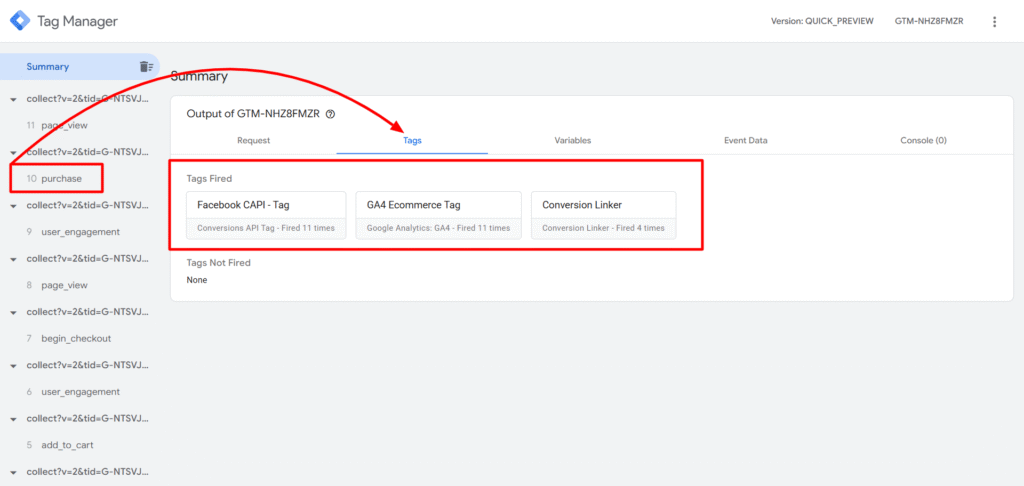Switch to the Variables tab

click(572, 141)
